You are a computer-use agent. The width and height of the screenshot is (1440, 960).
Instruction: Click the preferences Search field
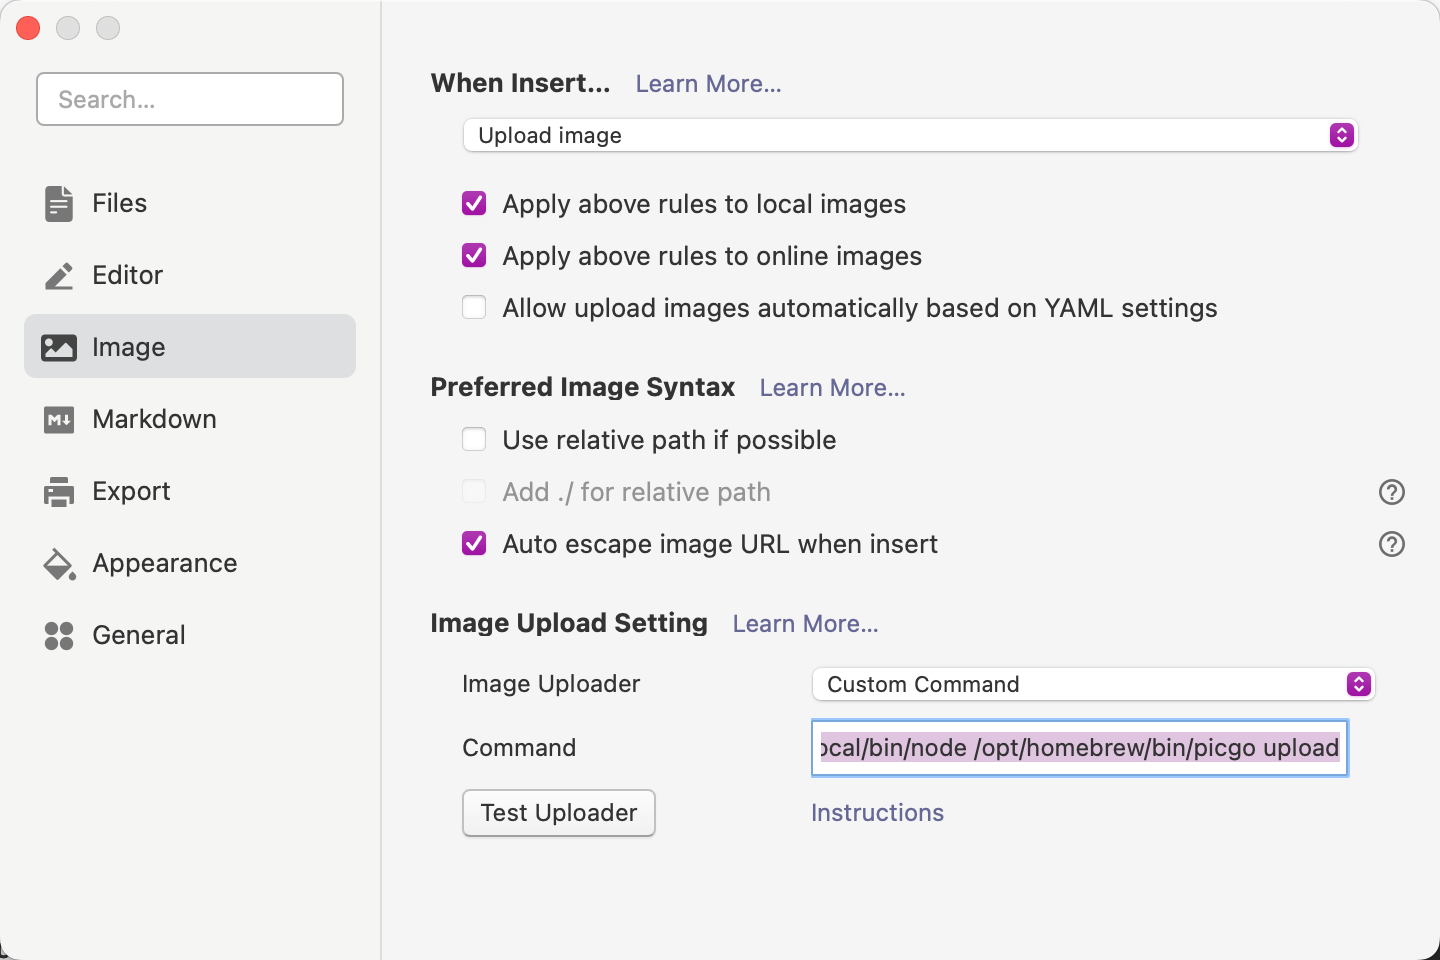point(190,99)
